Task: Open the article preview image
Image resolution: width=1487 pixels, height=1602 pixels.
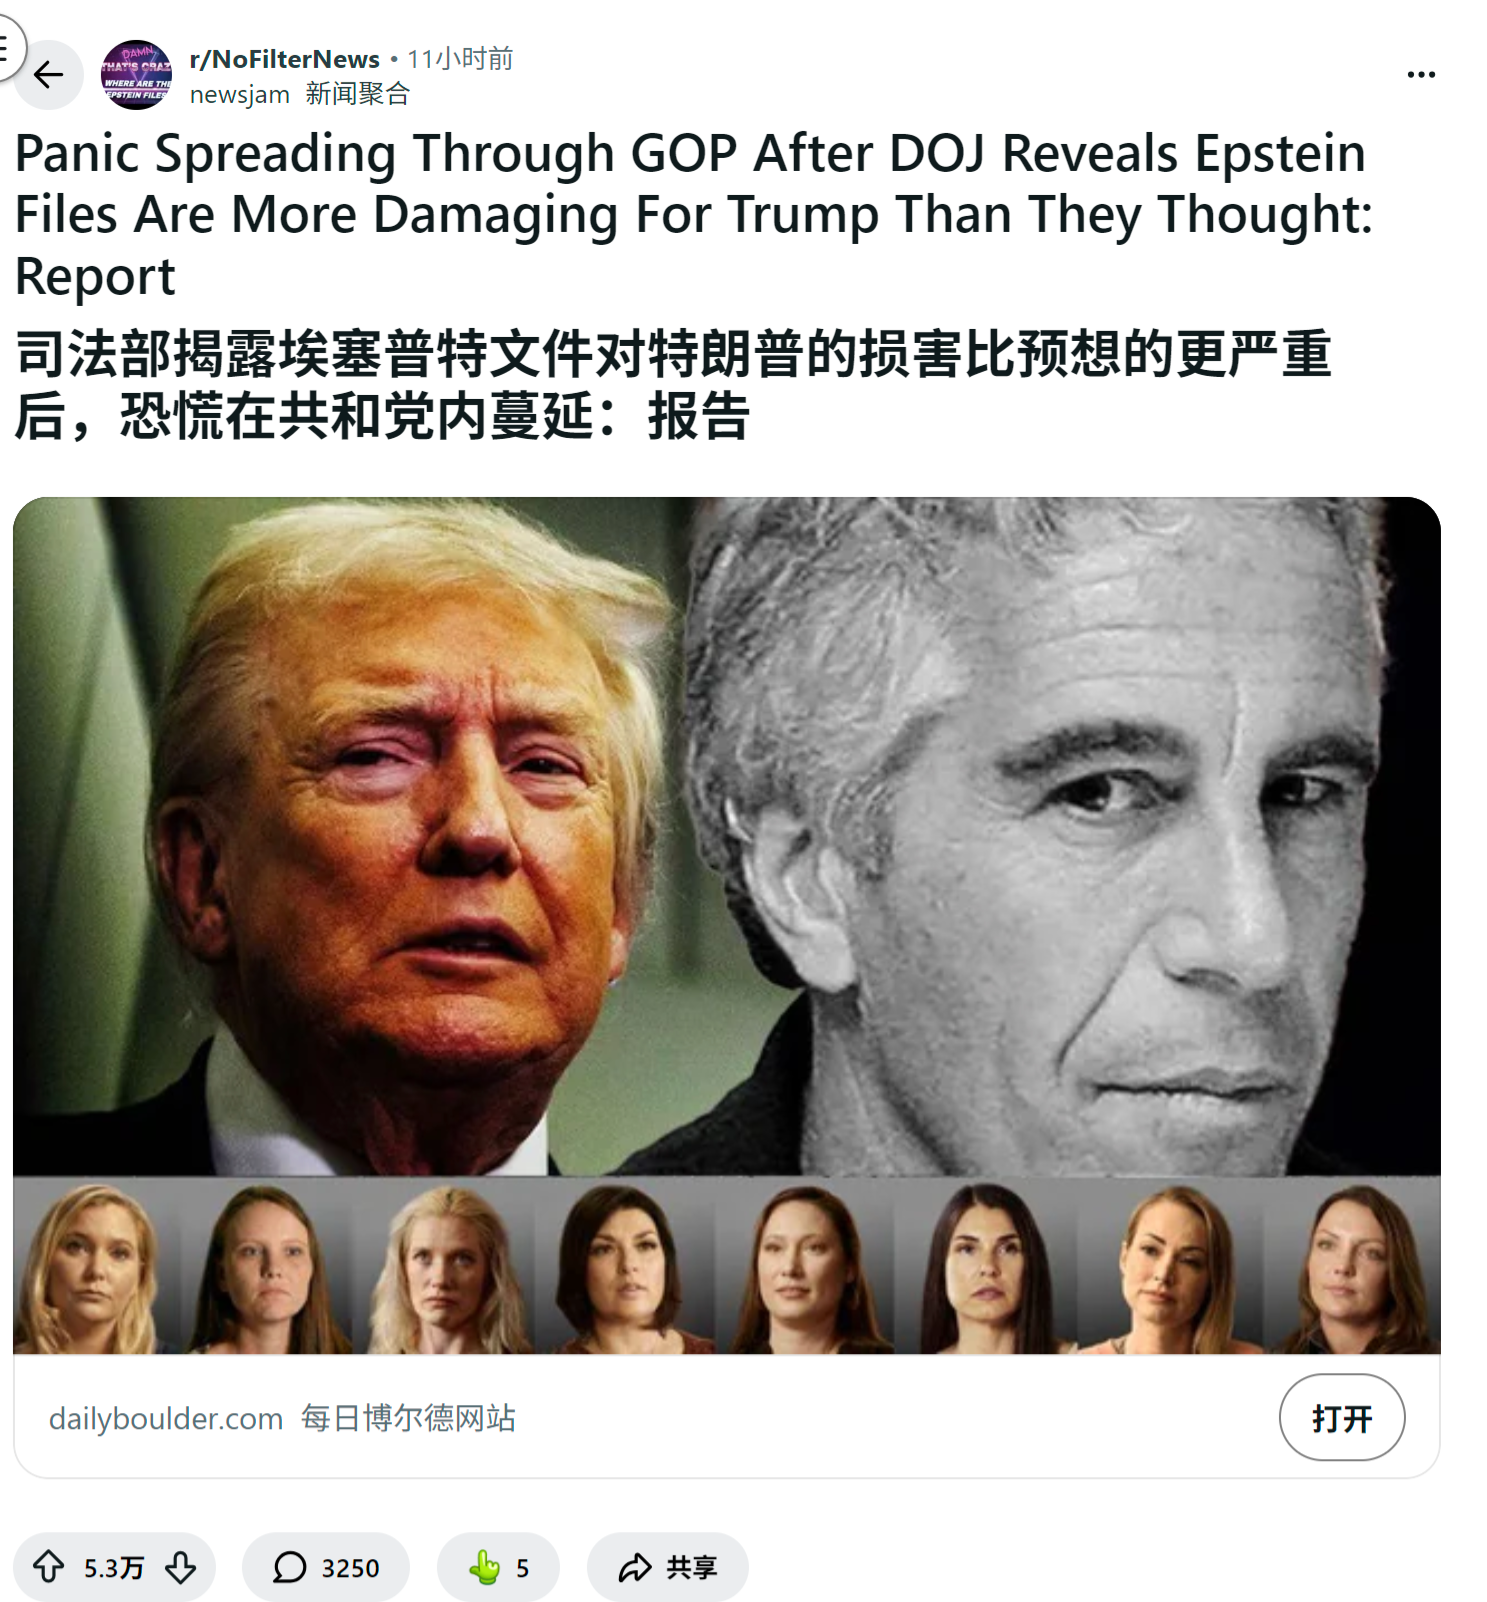Action: [x=727, y=925]
